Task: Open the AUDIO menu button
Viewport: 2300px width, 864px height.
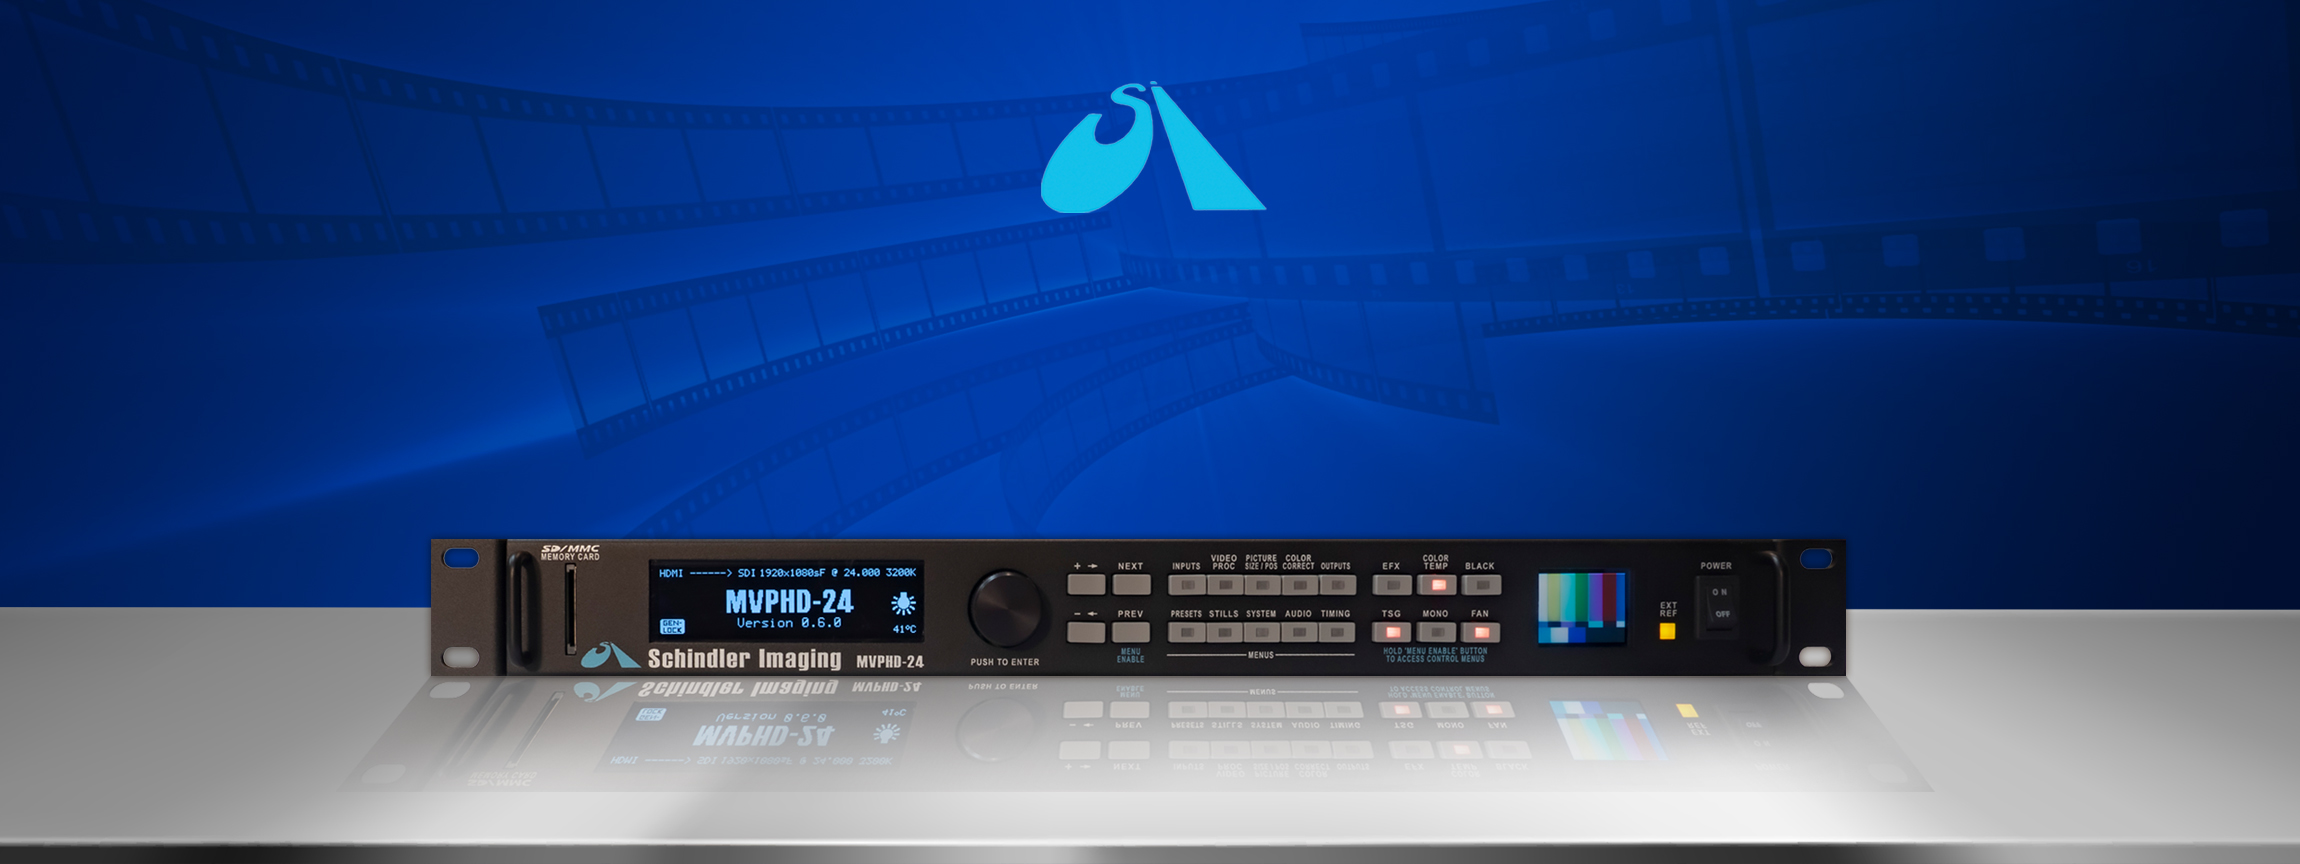Action: [1299, 632]
